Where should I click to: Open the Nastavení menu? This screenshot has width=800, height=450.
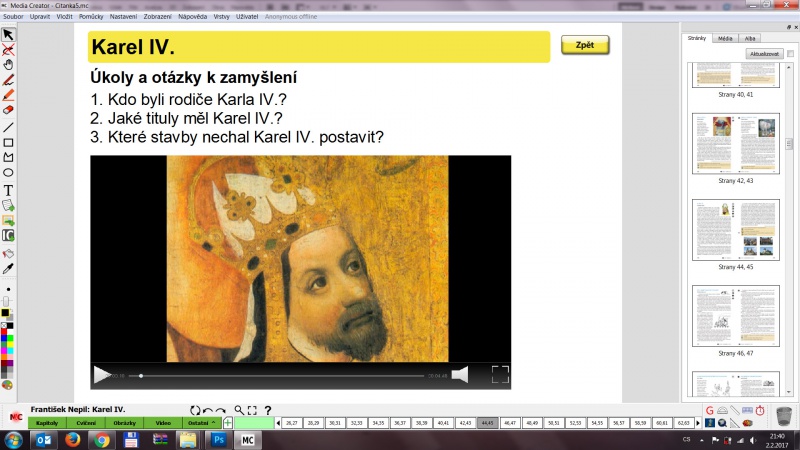123,17
